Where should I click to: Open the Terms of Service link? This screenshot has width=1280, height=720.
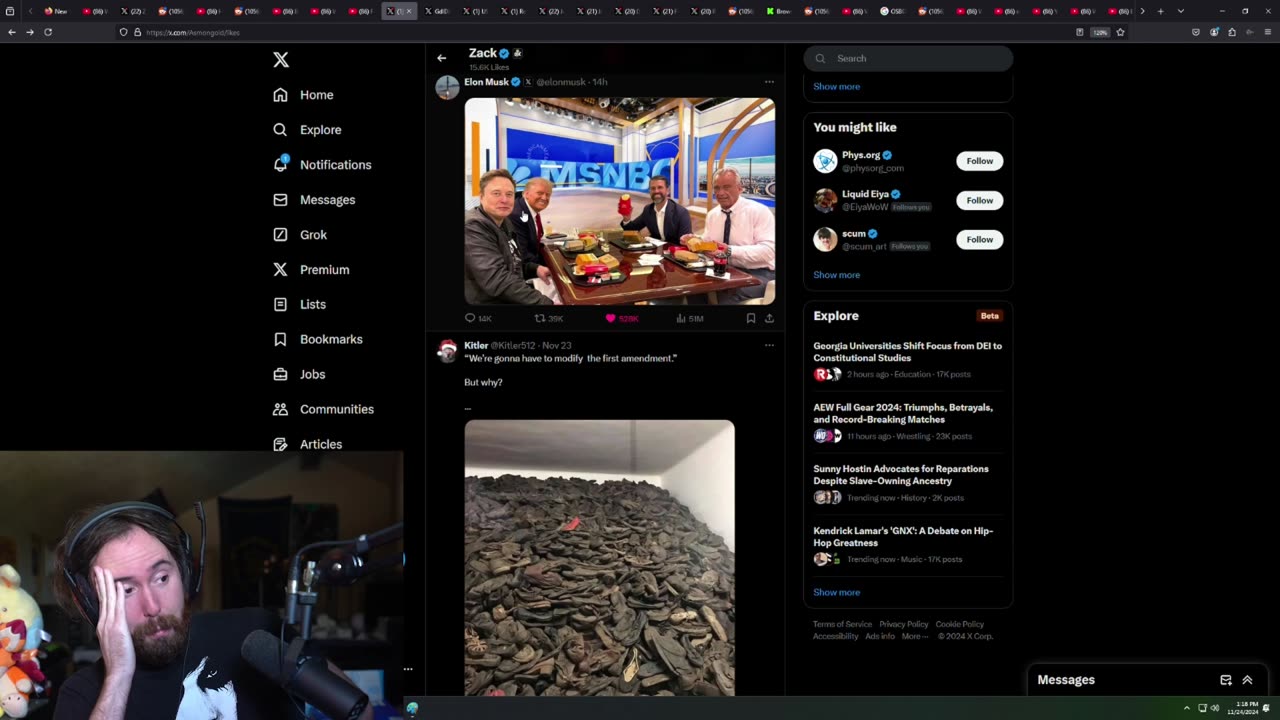pos(842,624)
